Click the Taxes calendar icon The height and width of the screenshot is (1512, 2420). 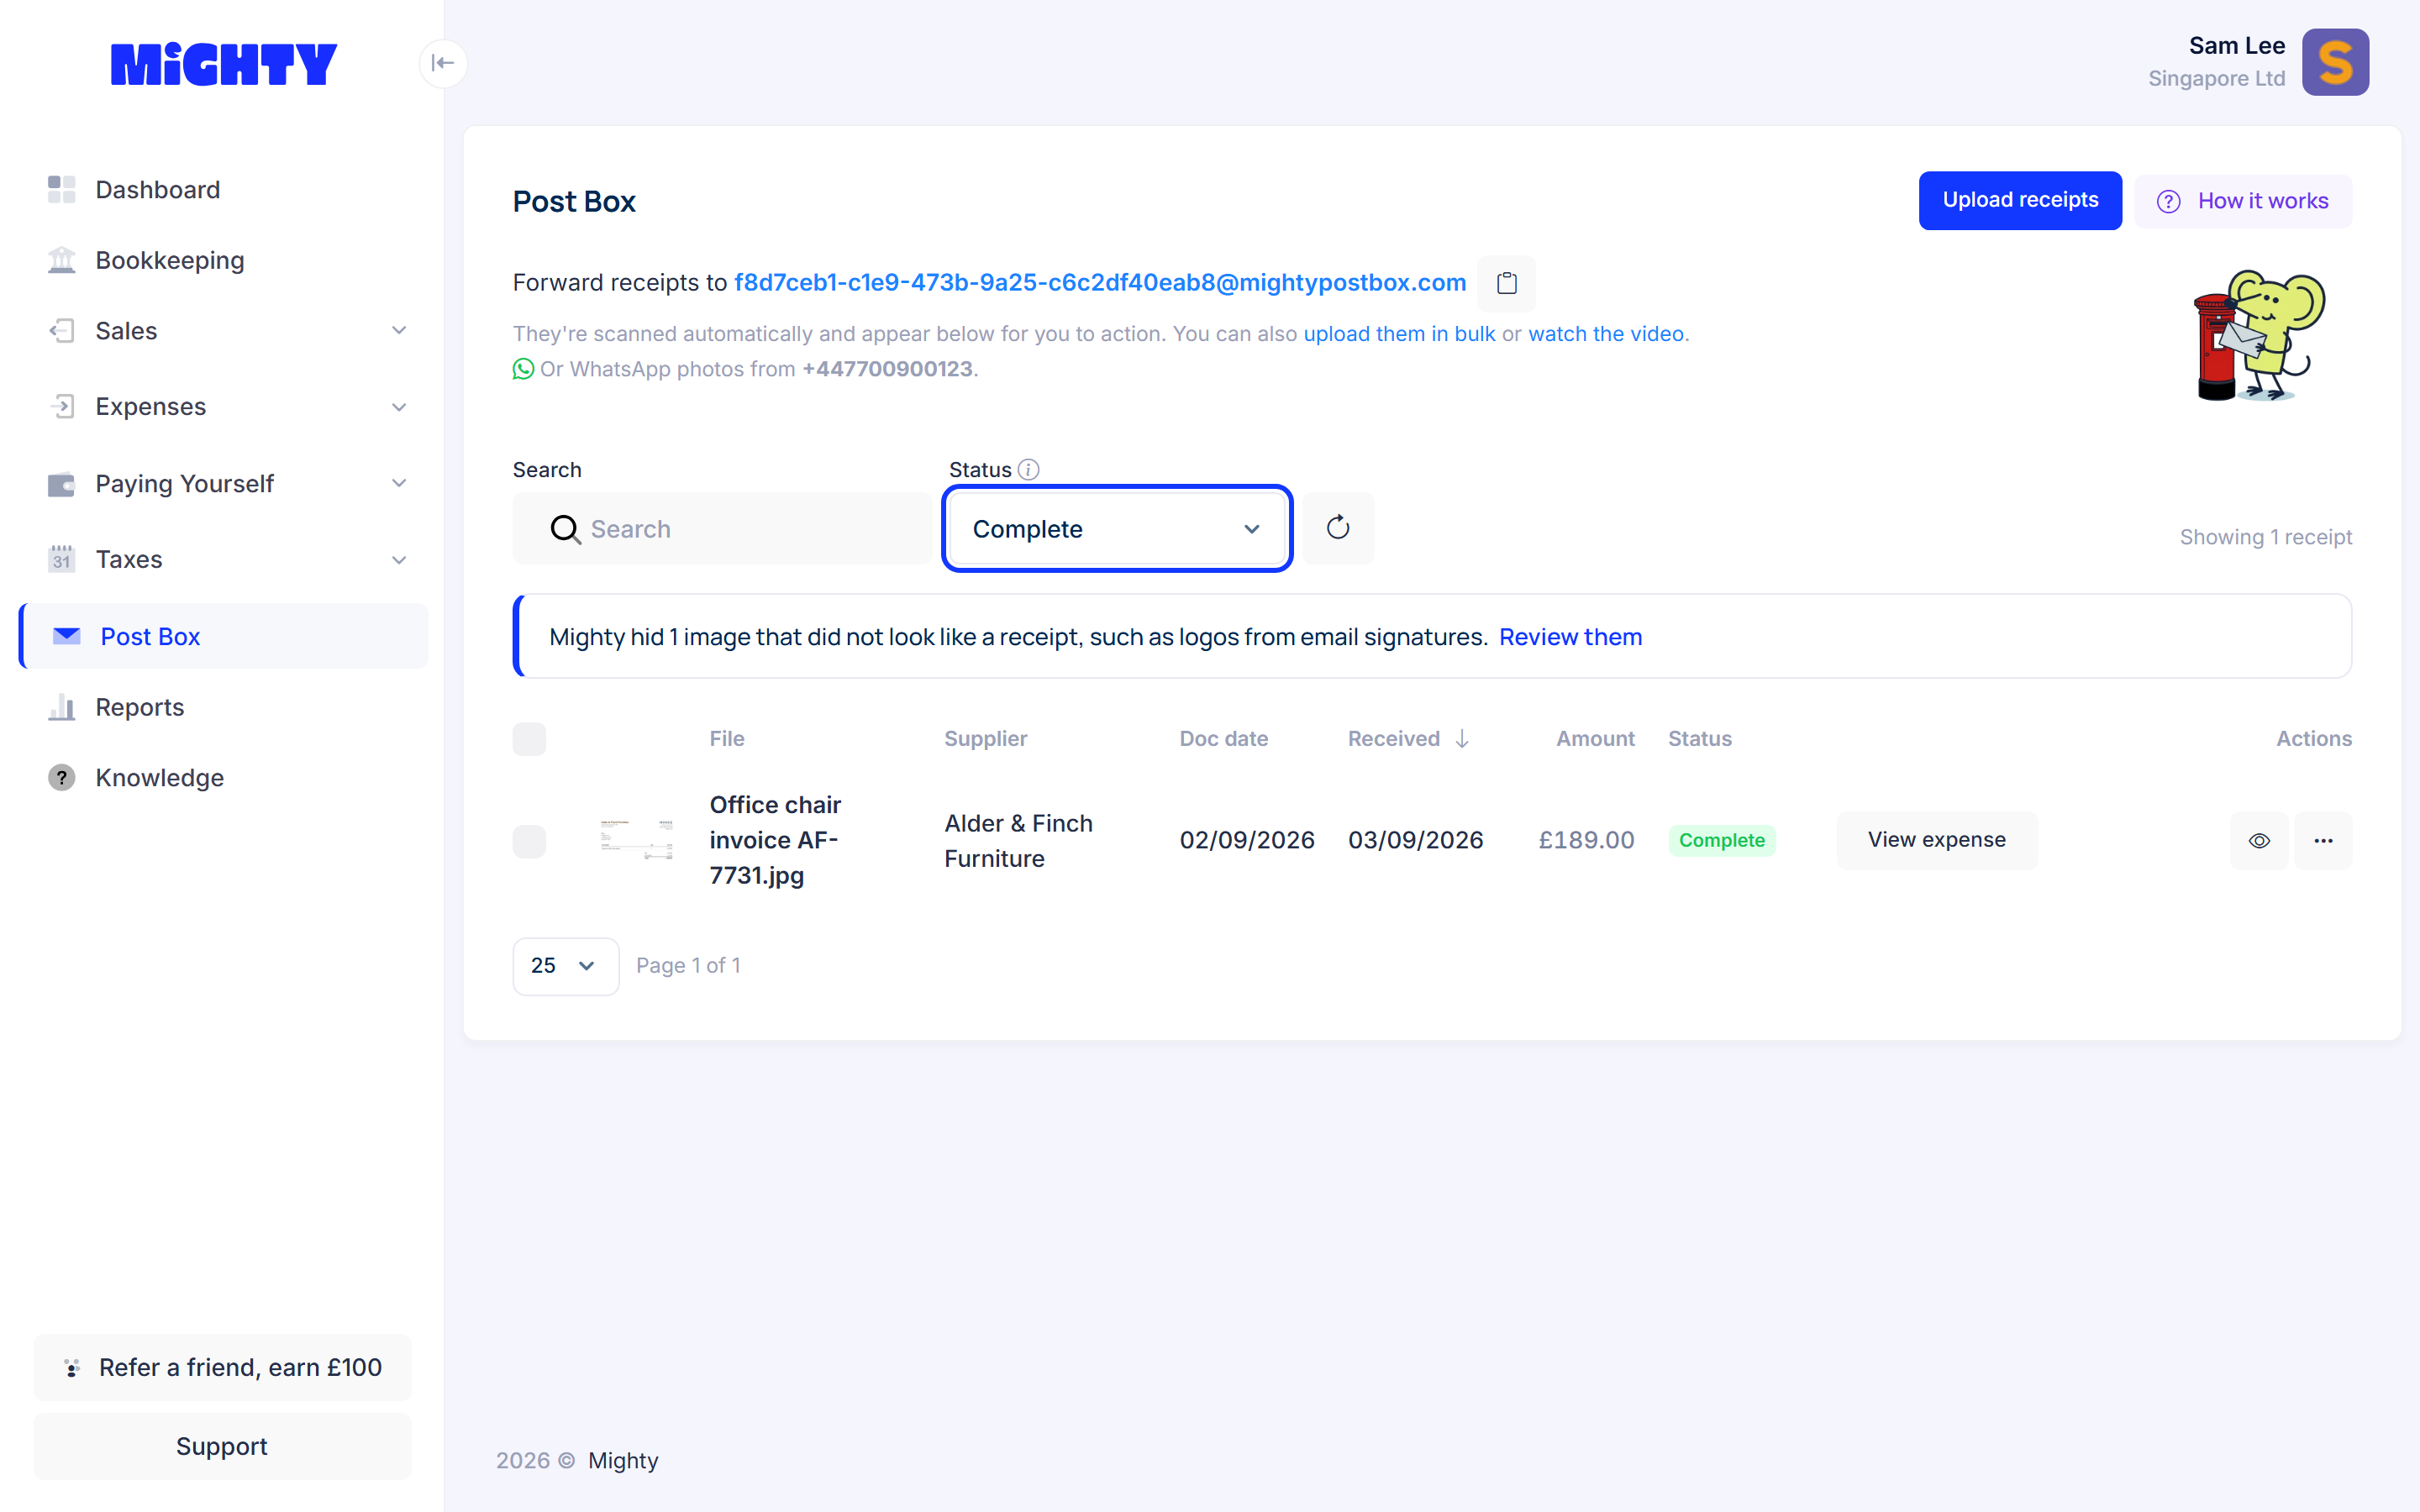pyautogui.click(x=62, y=559)
